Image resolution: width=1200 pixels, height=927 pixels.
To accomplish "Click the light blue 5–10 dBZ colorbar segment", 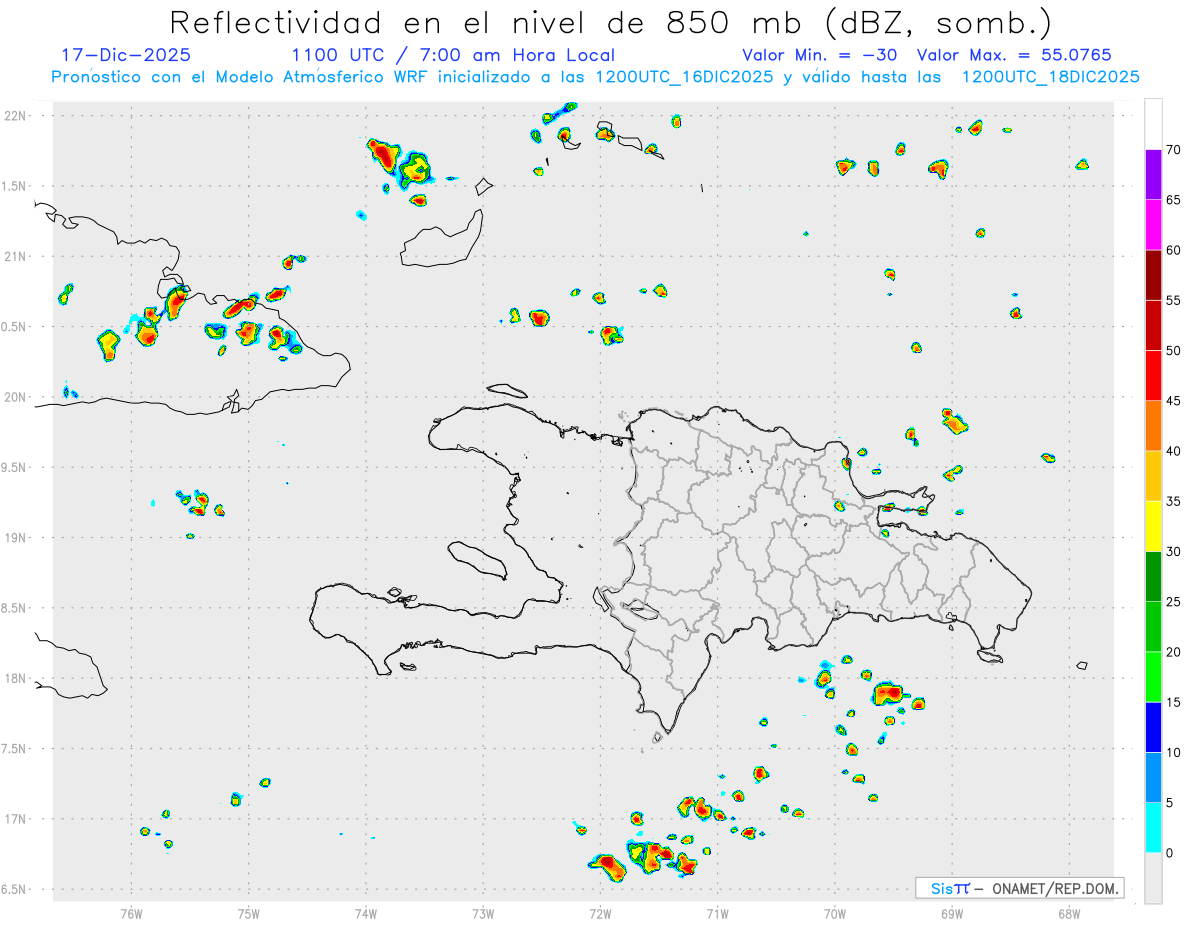I will point(1153,777).
